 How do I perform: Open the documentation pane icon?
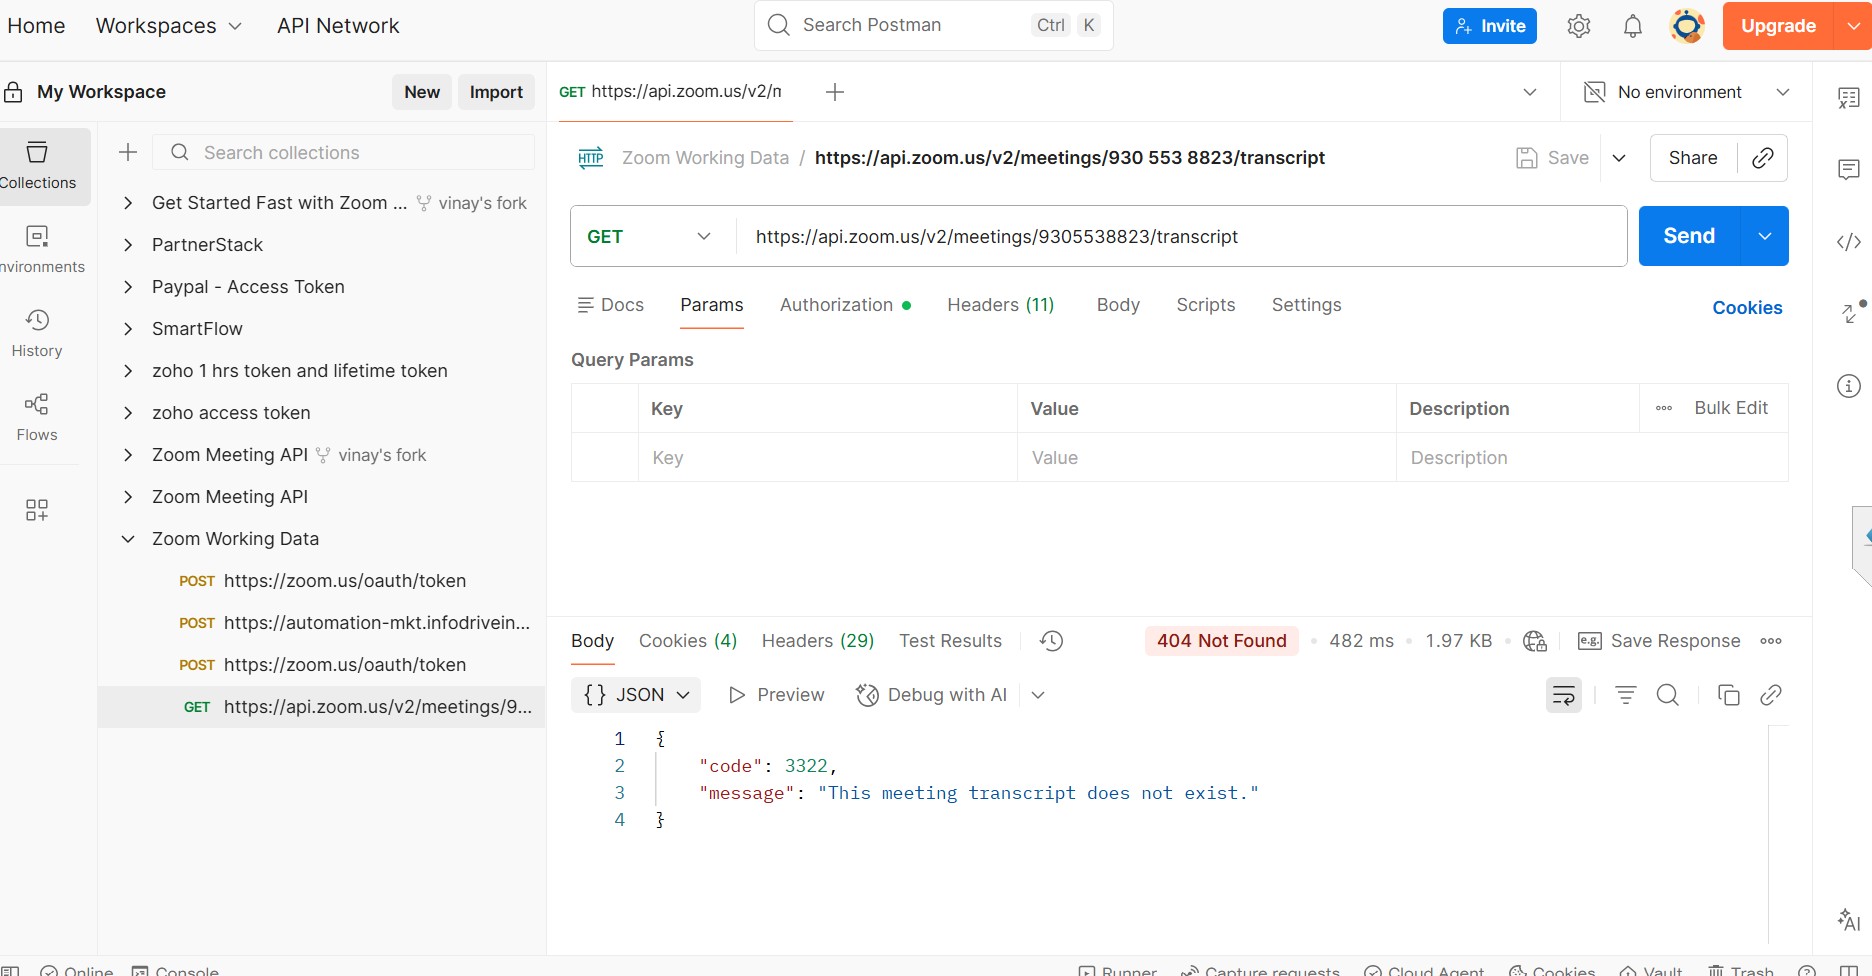pos(1849,97)
